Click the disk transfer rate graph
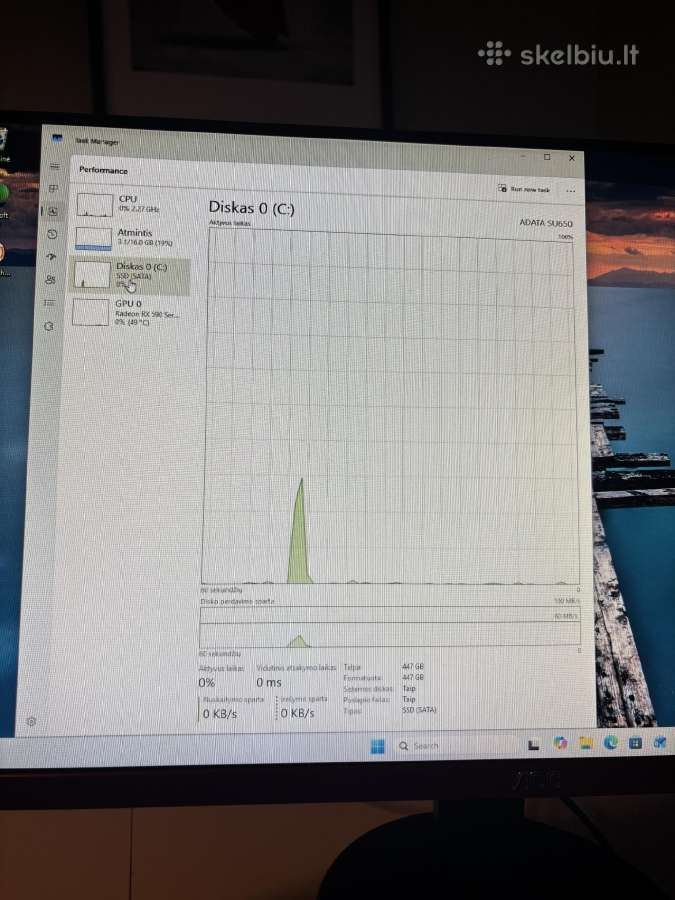 click(x=390, y=627)
